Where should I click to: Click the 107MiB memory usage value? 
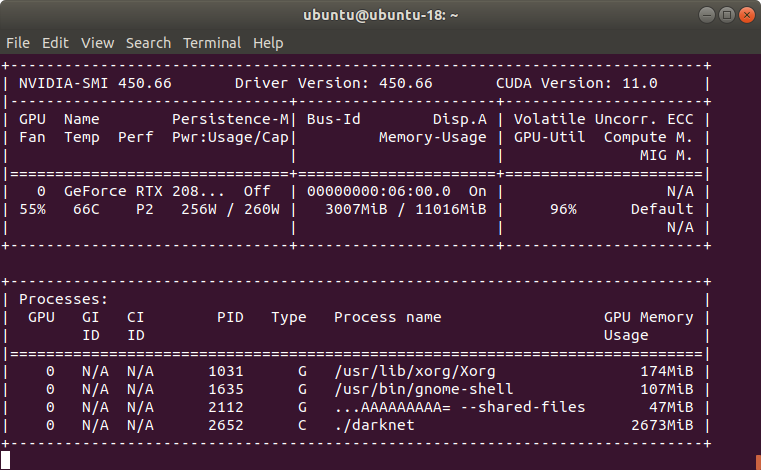click(667, 389)
